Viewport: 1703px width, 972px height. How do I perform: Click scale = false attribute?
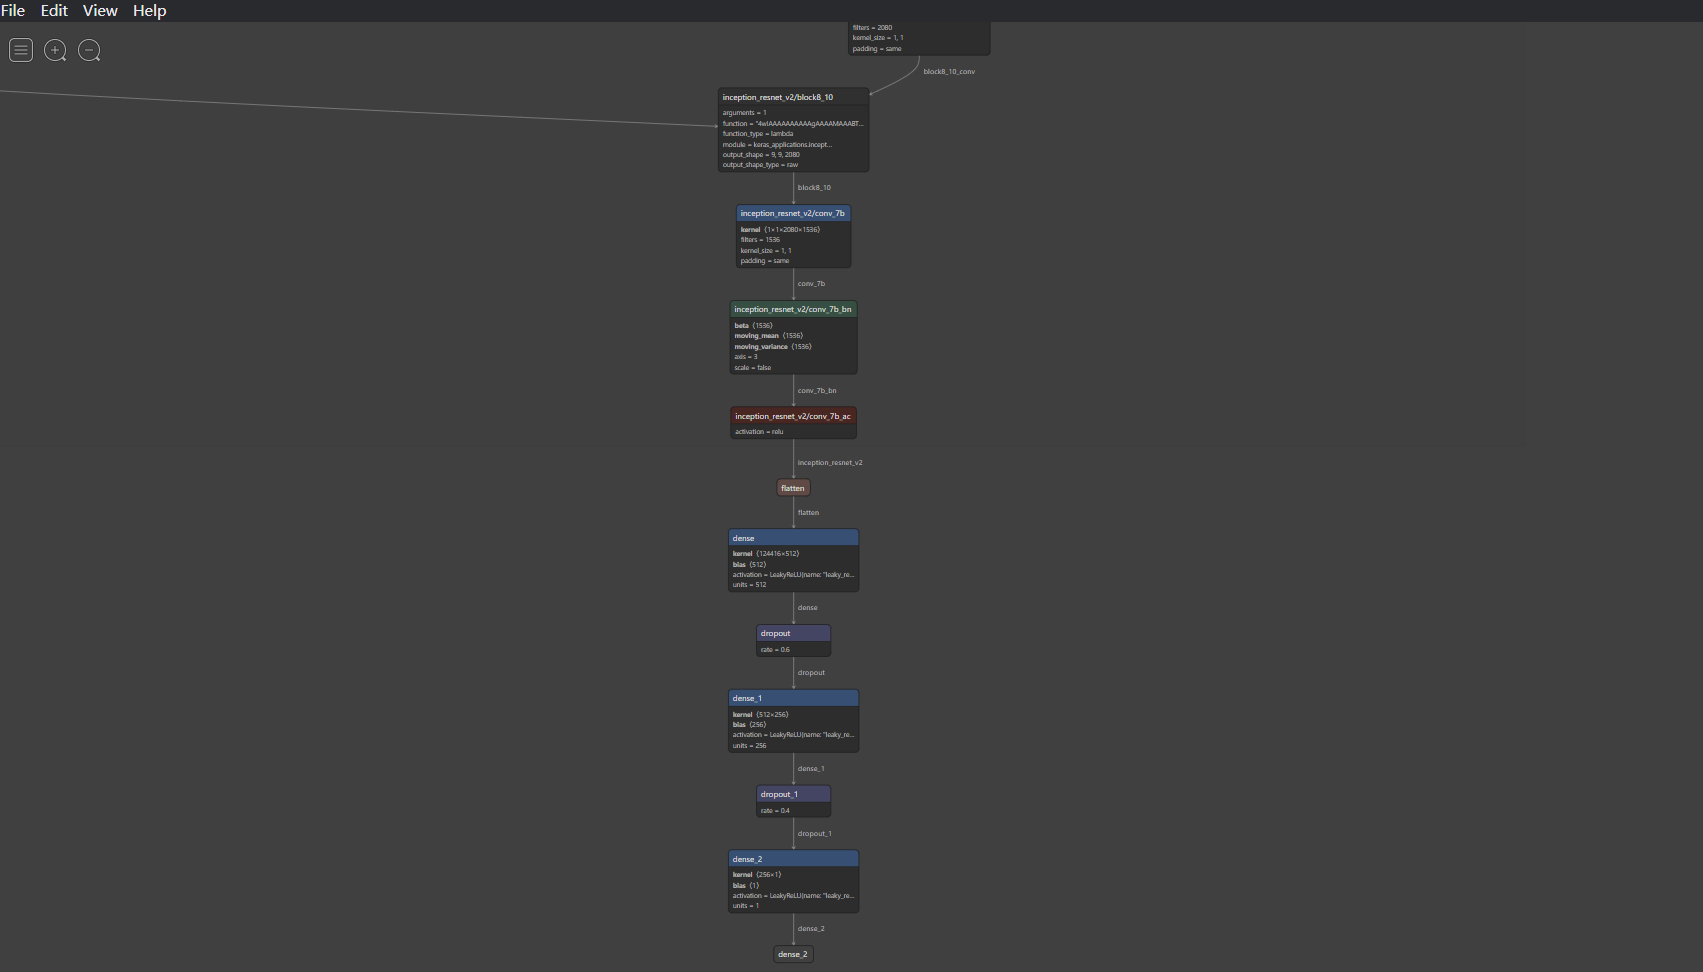pyautogui.click(x=752, y=368)
